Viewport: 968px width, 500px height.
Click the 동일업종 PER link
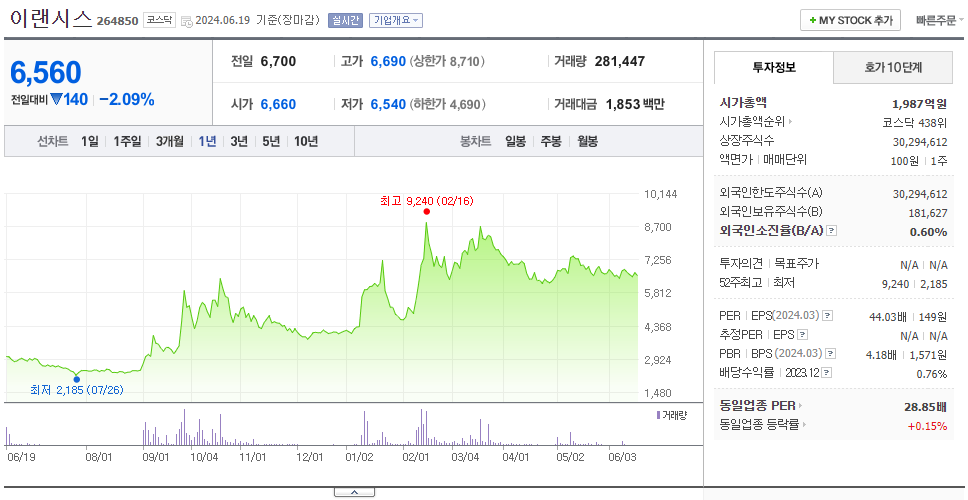761,406
